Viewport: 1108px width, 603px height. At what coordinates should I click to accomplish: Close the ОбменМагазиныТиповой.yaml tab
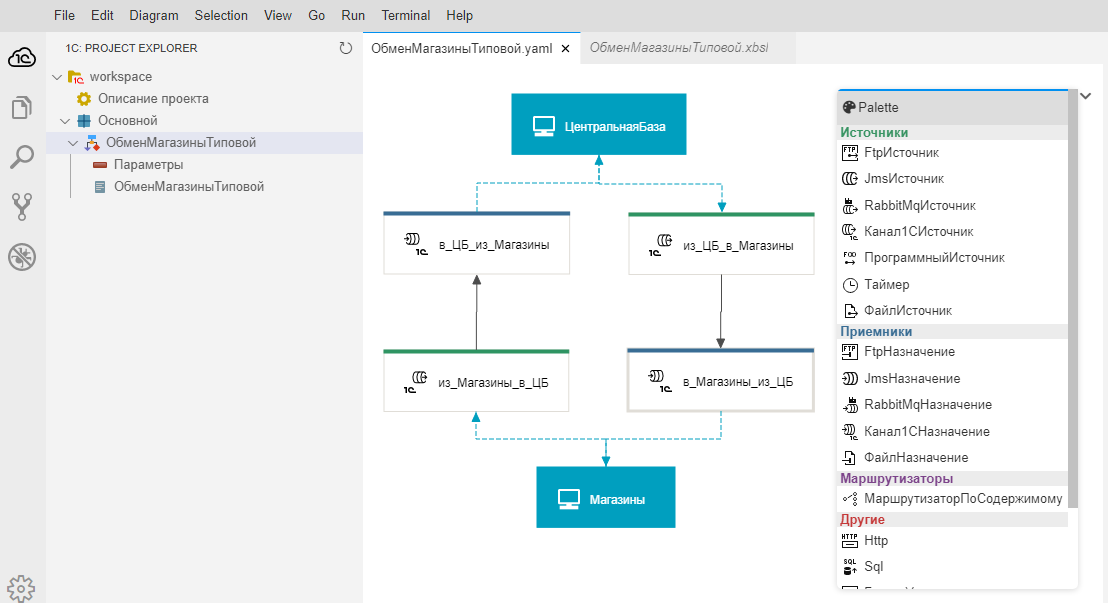565,48
